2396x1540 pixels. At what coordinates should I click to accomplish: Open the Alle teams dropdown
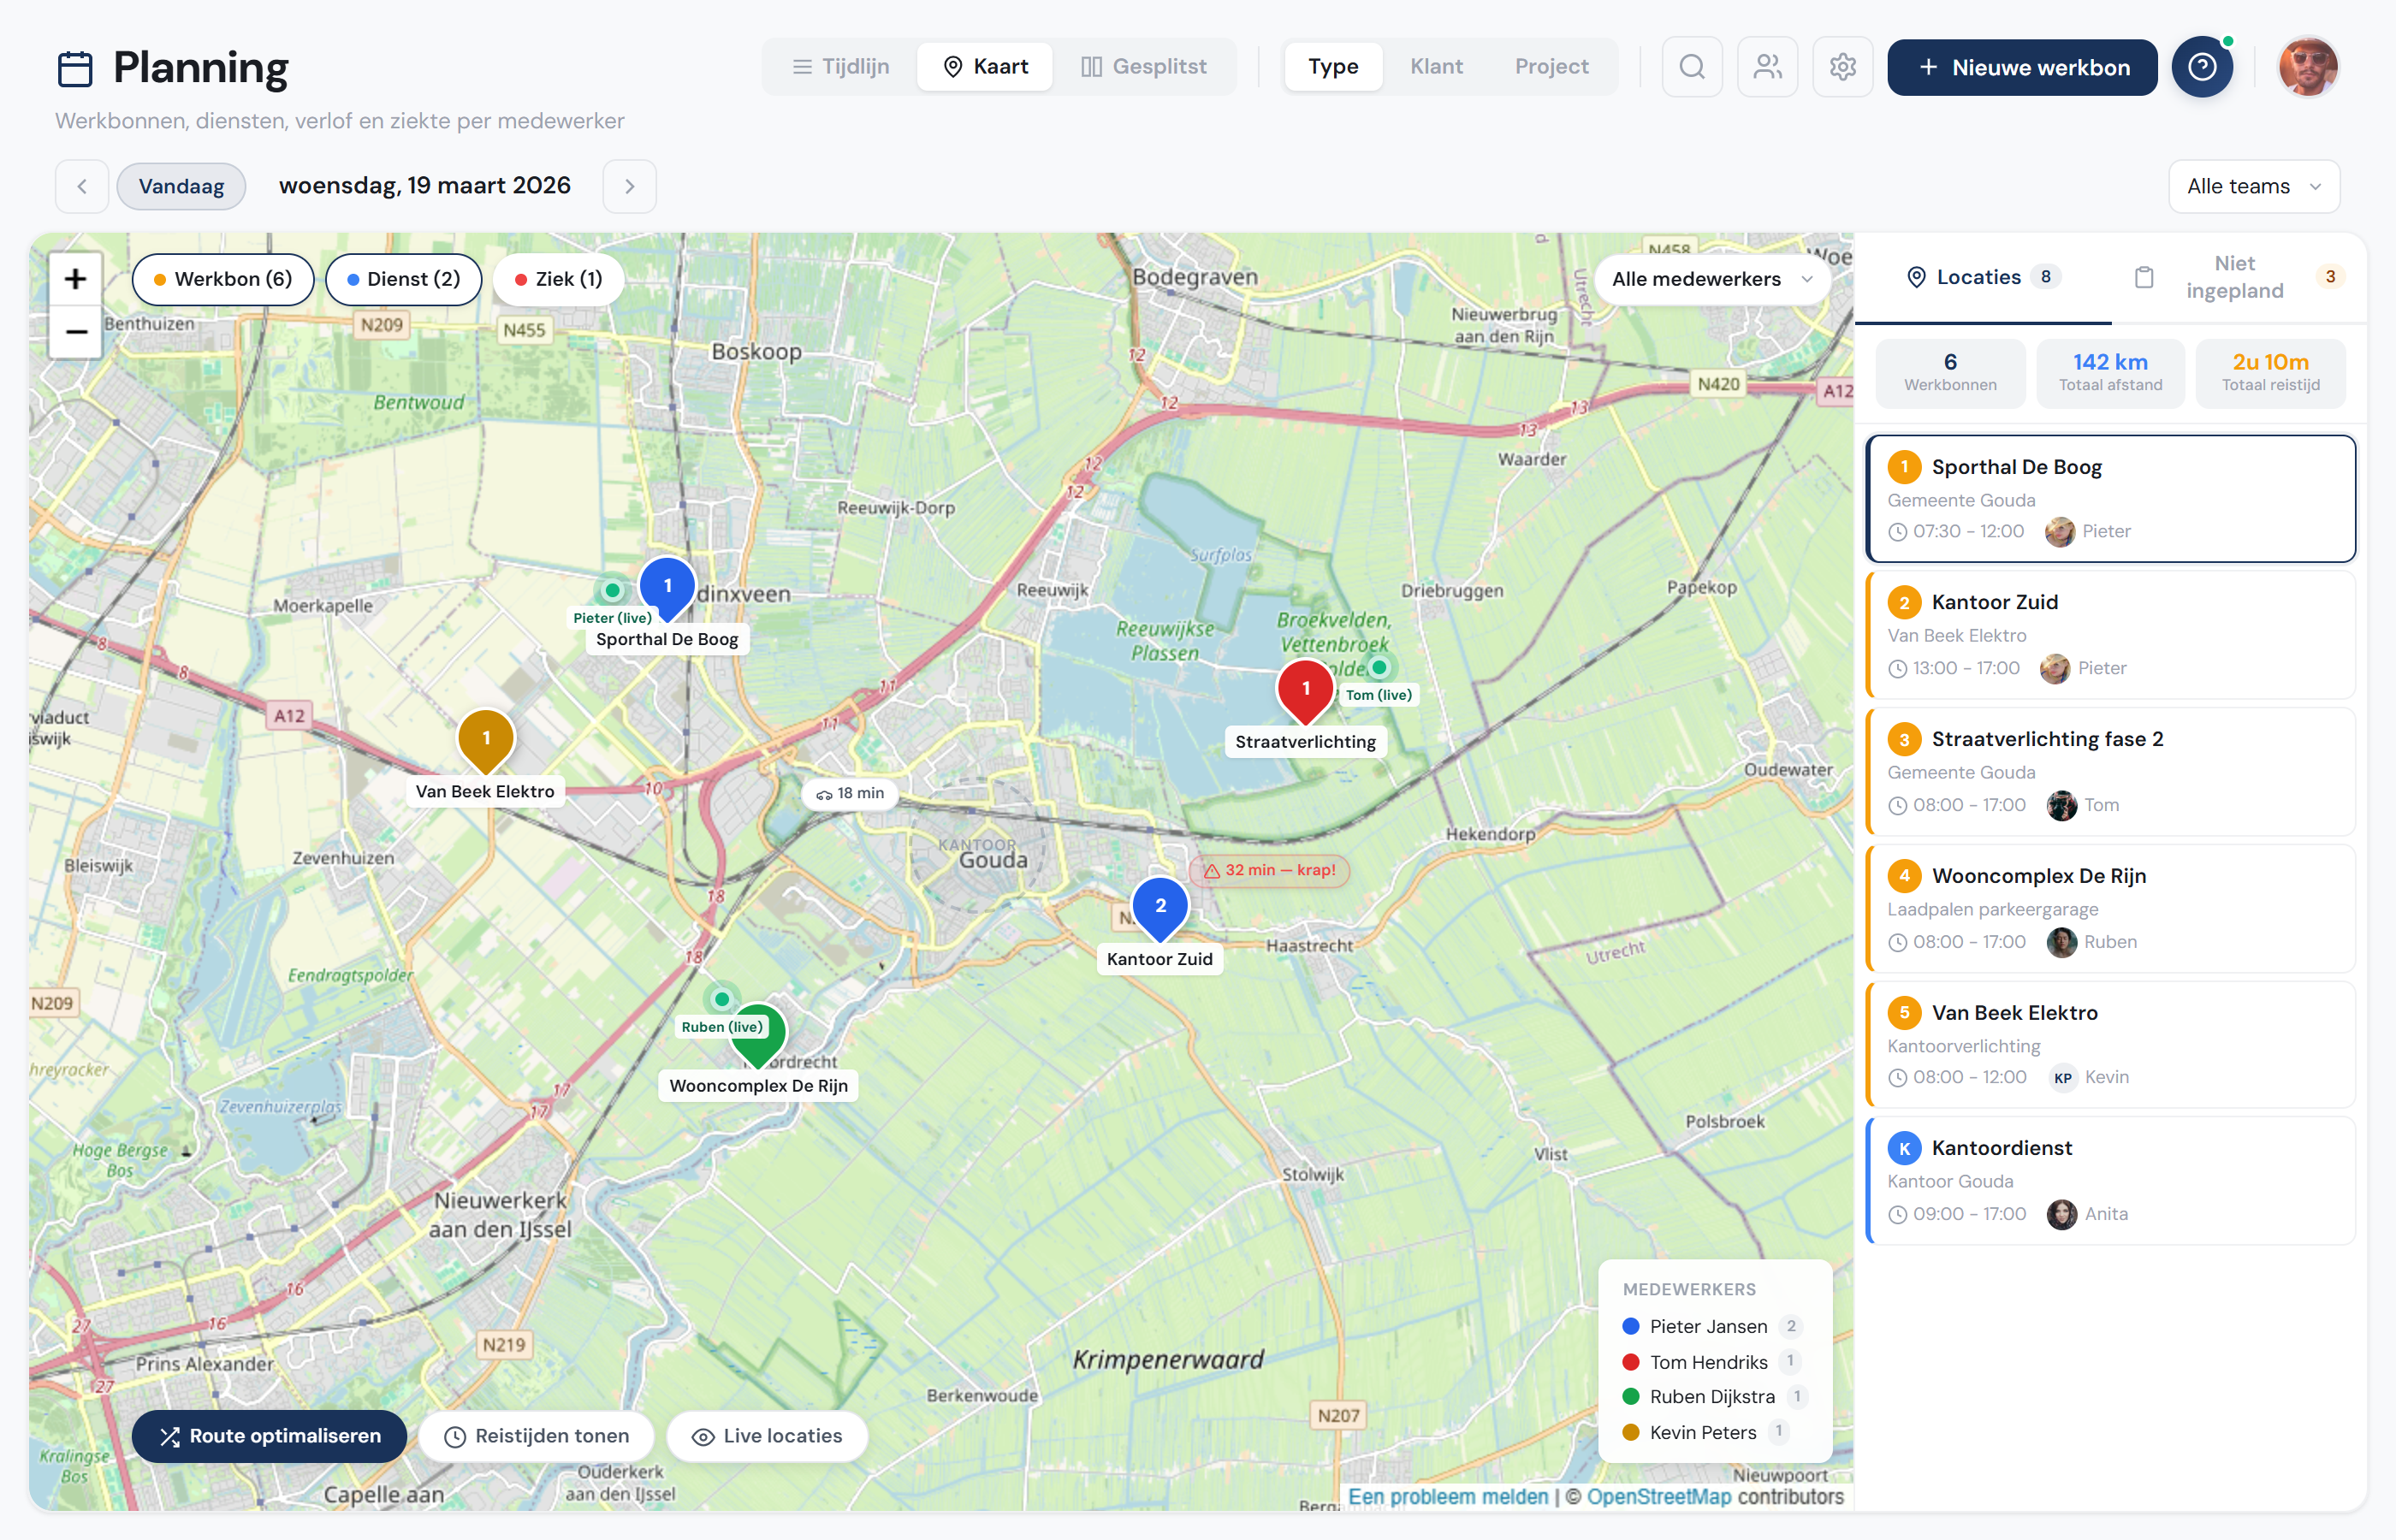[x=2253, y=186]
